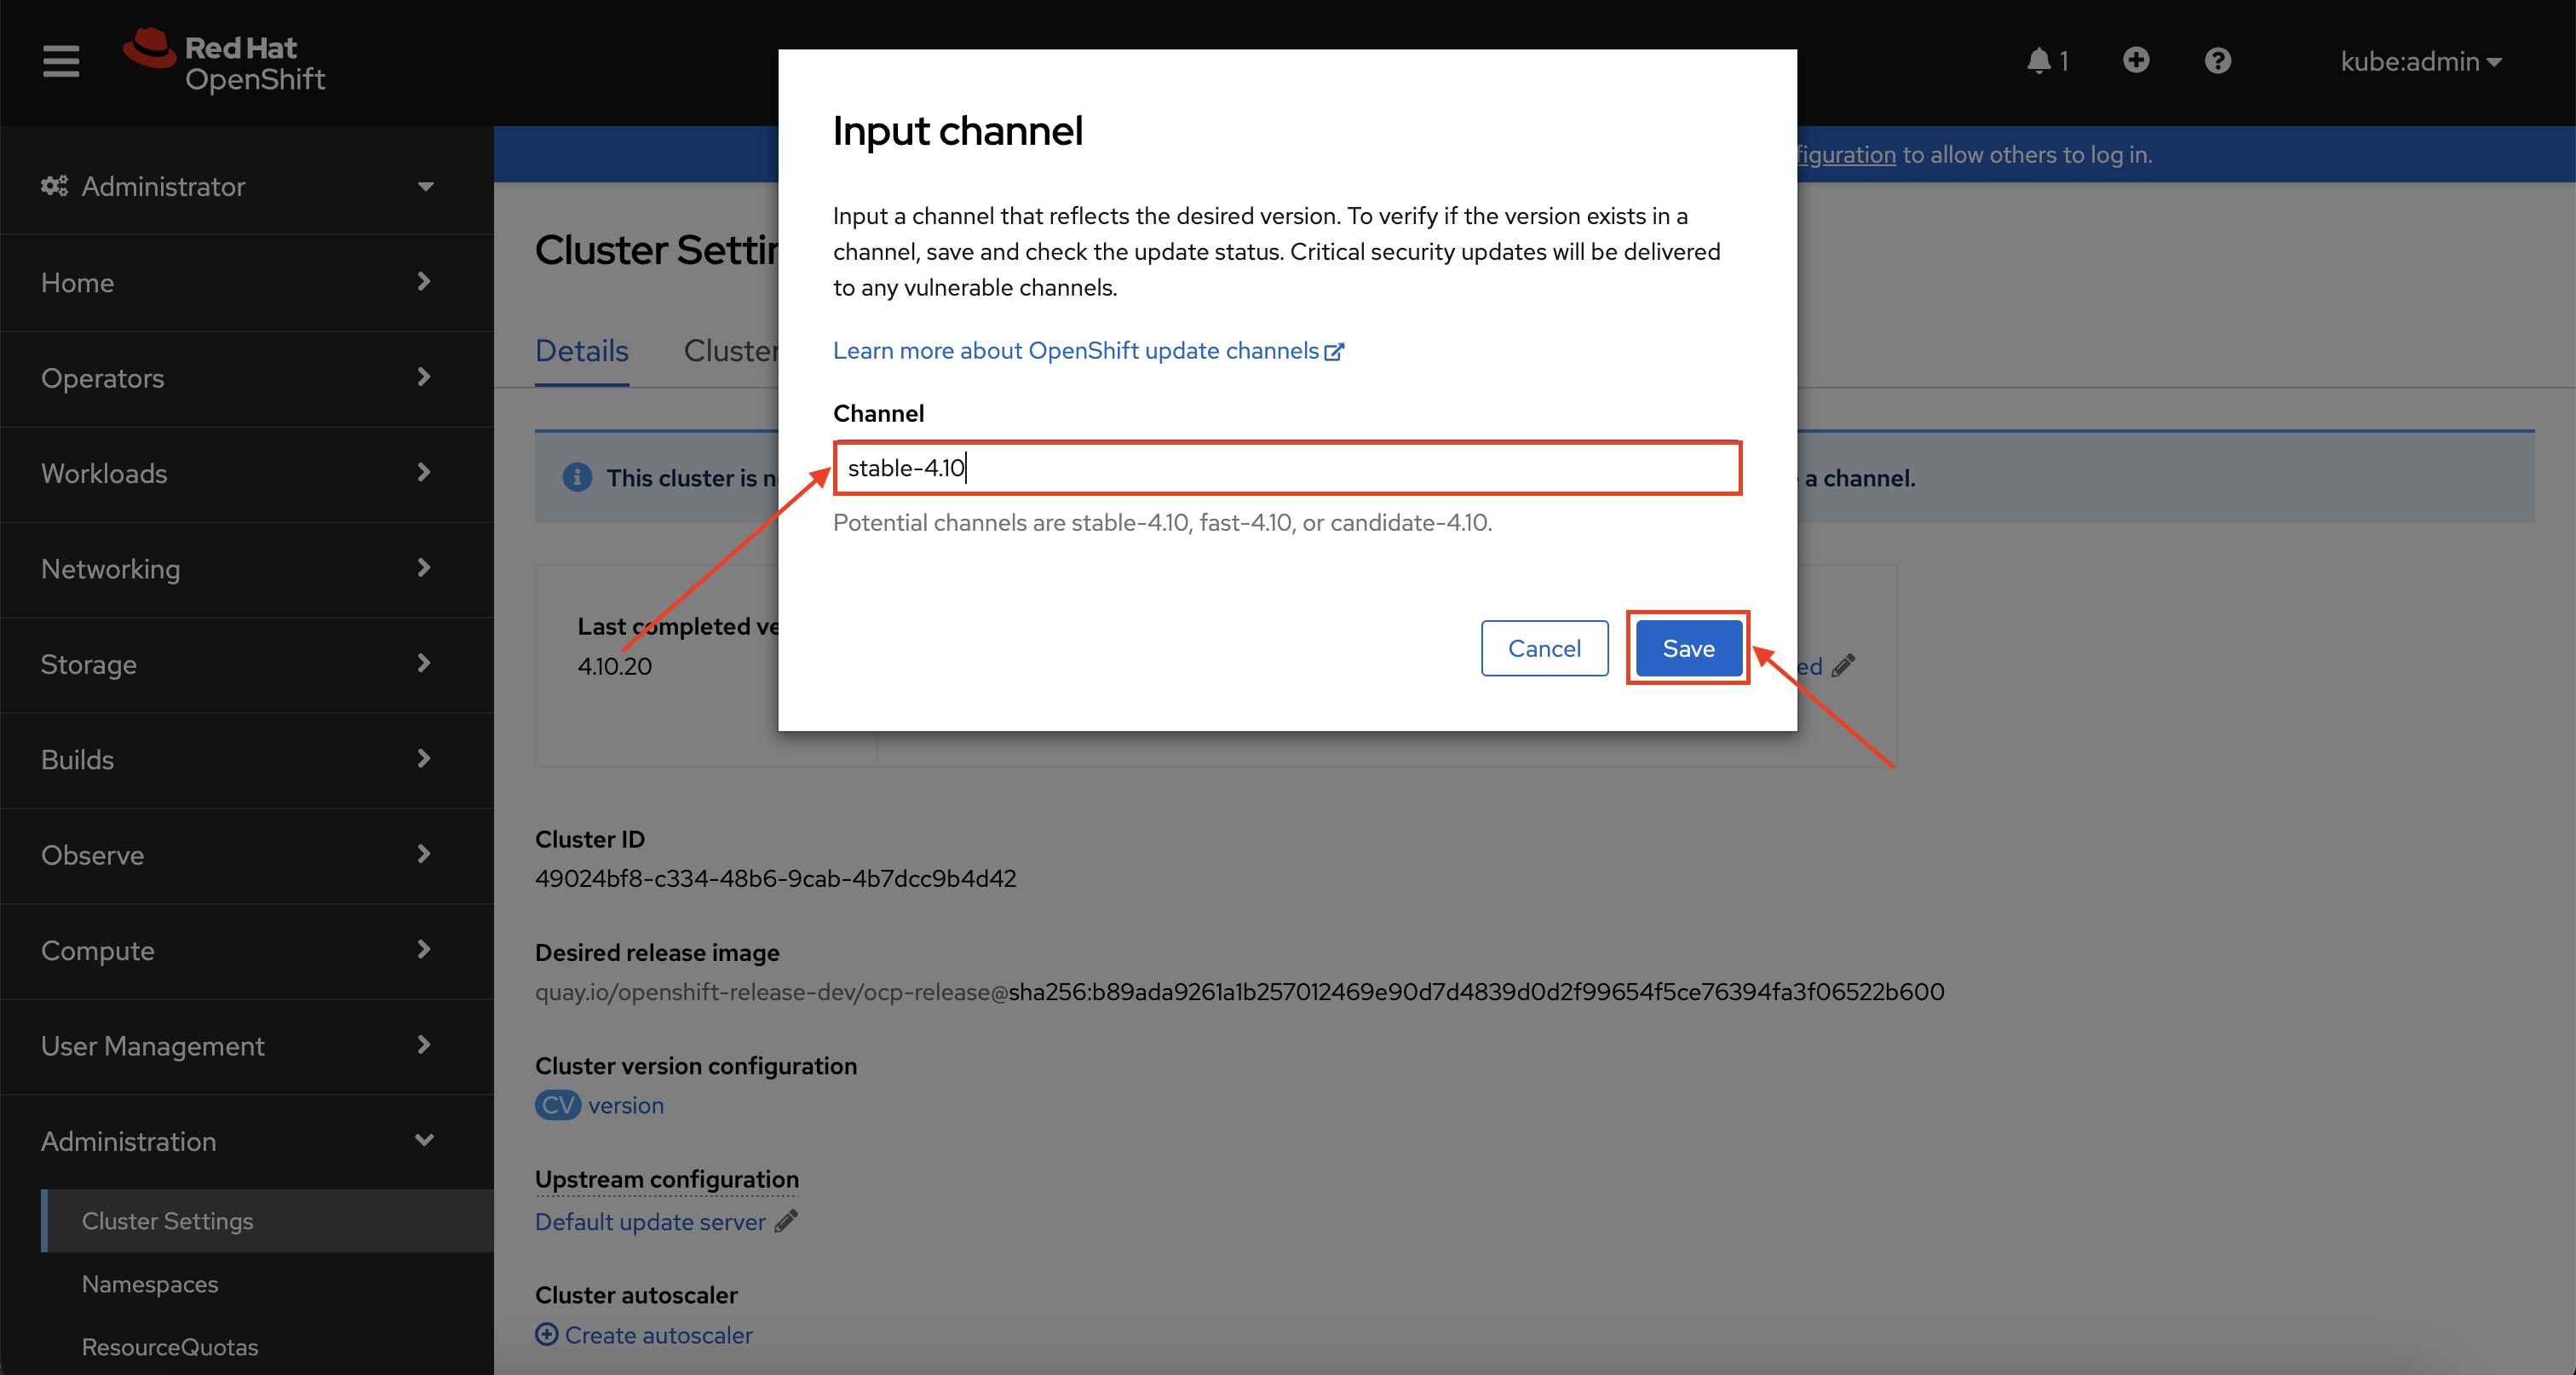
Task: Select Namespaces in the sidebar
Action: coord(150,1284)
